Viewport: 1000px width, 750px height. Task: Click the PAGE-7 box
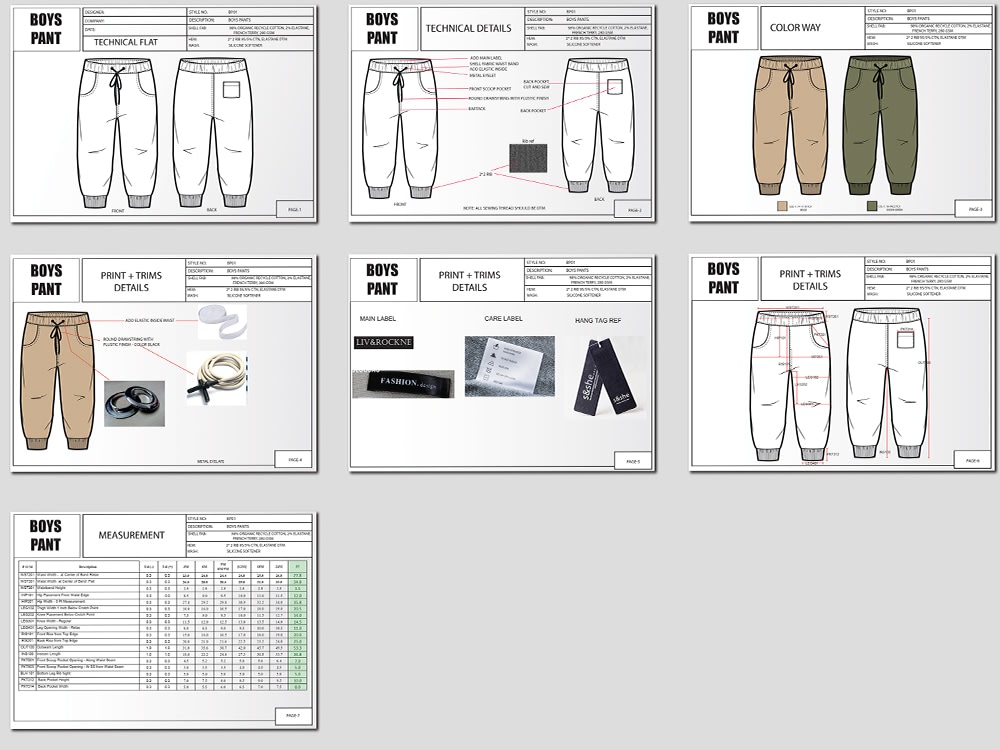tap(294, 716)
